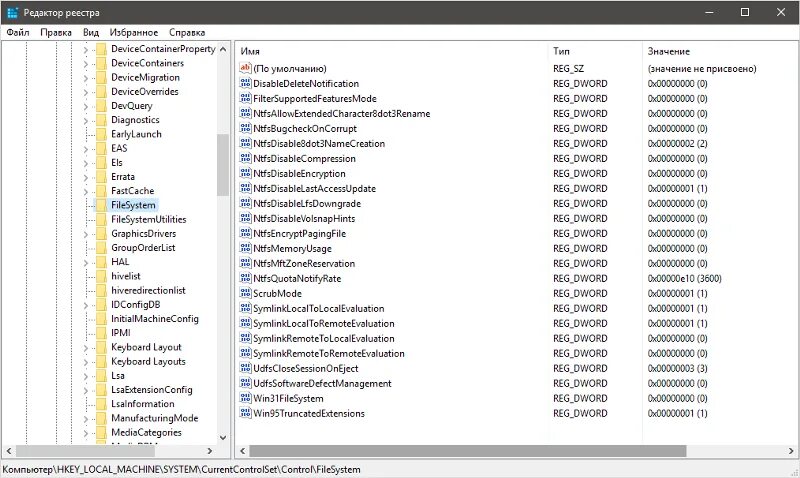Click the DWORD icon for NtfsMemoryUsage
Image resolution: width=800 pixels, height=478 pixels.
point(245,248)
